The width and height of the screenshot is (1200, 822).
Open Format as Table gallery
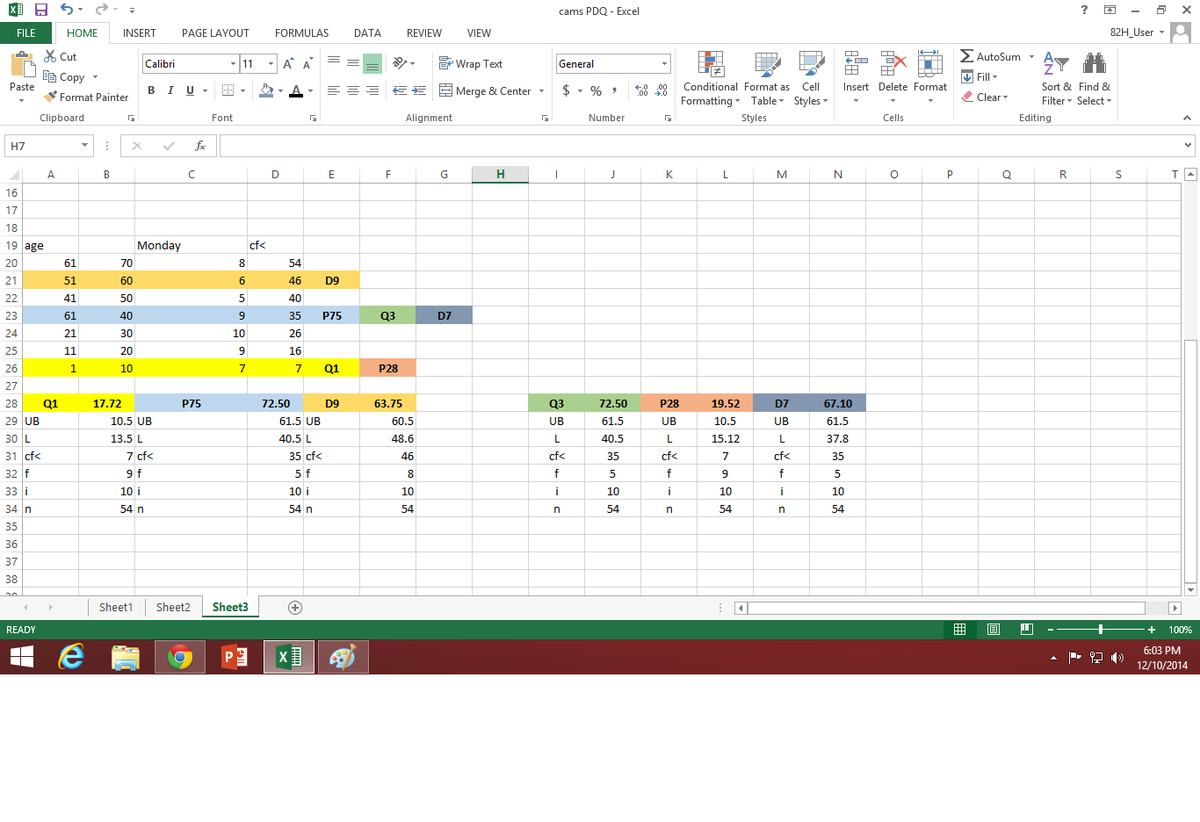coord(769,79)
